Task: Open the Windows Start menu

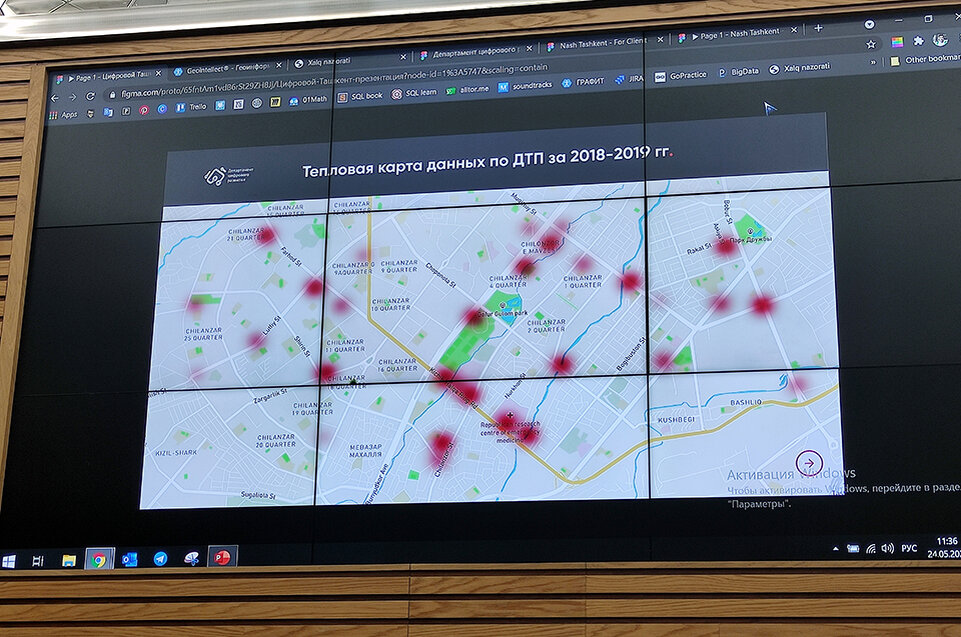Action: [x=9, y=561]
